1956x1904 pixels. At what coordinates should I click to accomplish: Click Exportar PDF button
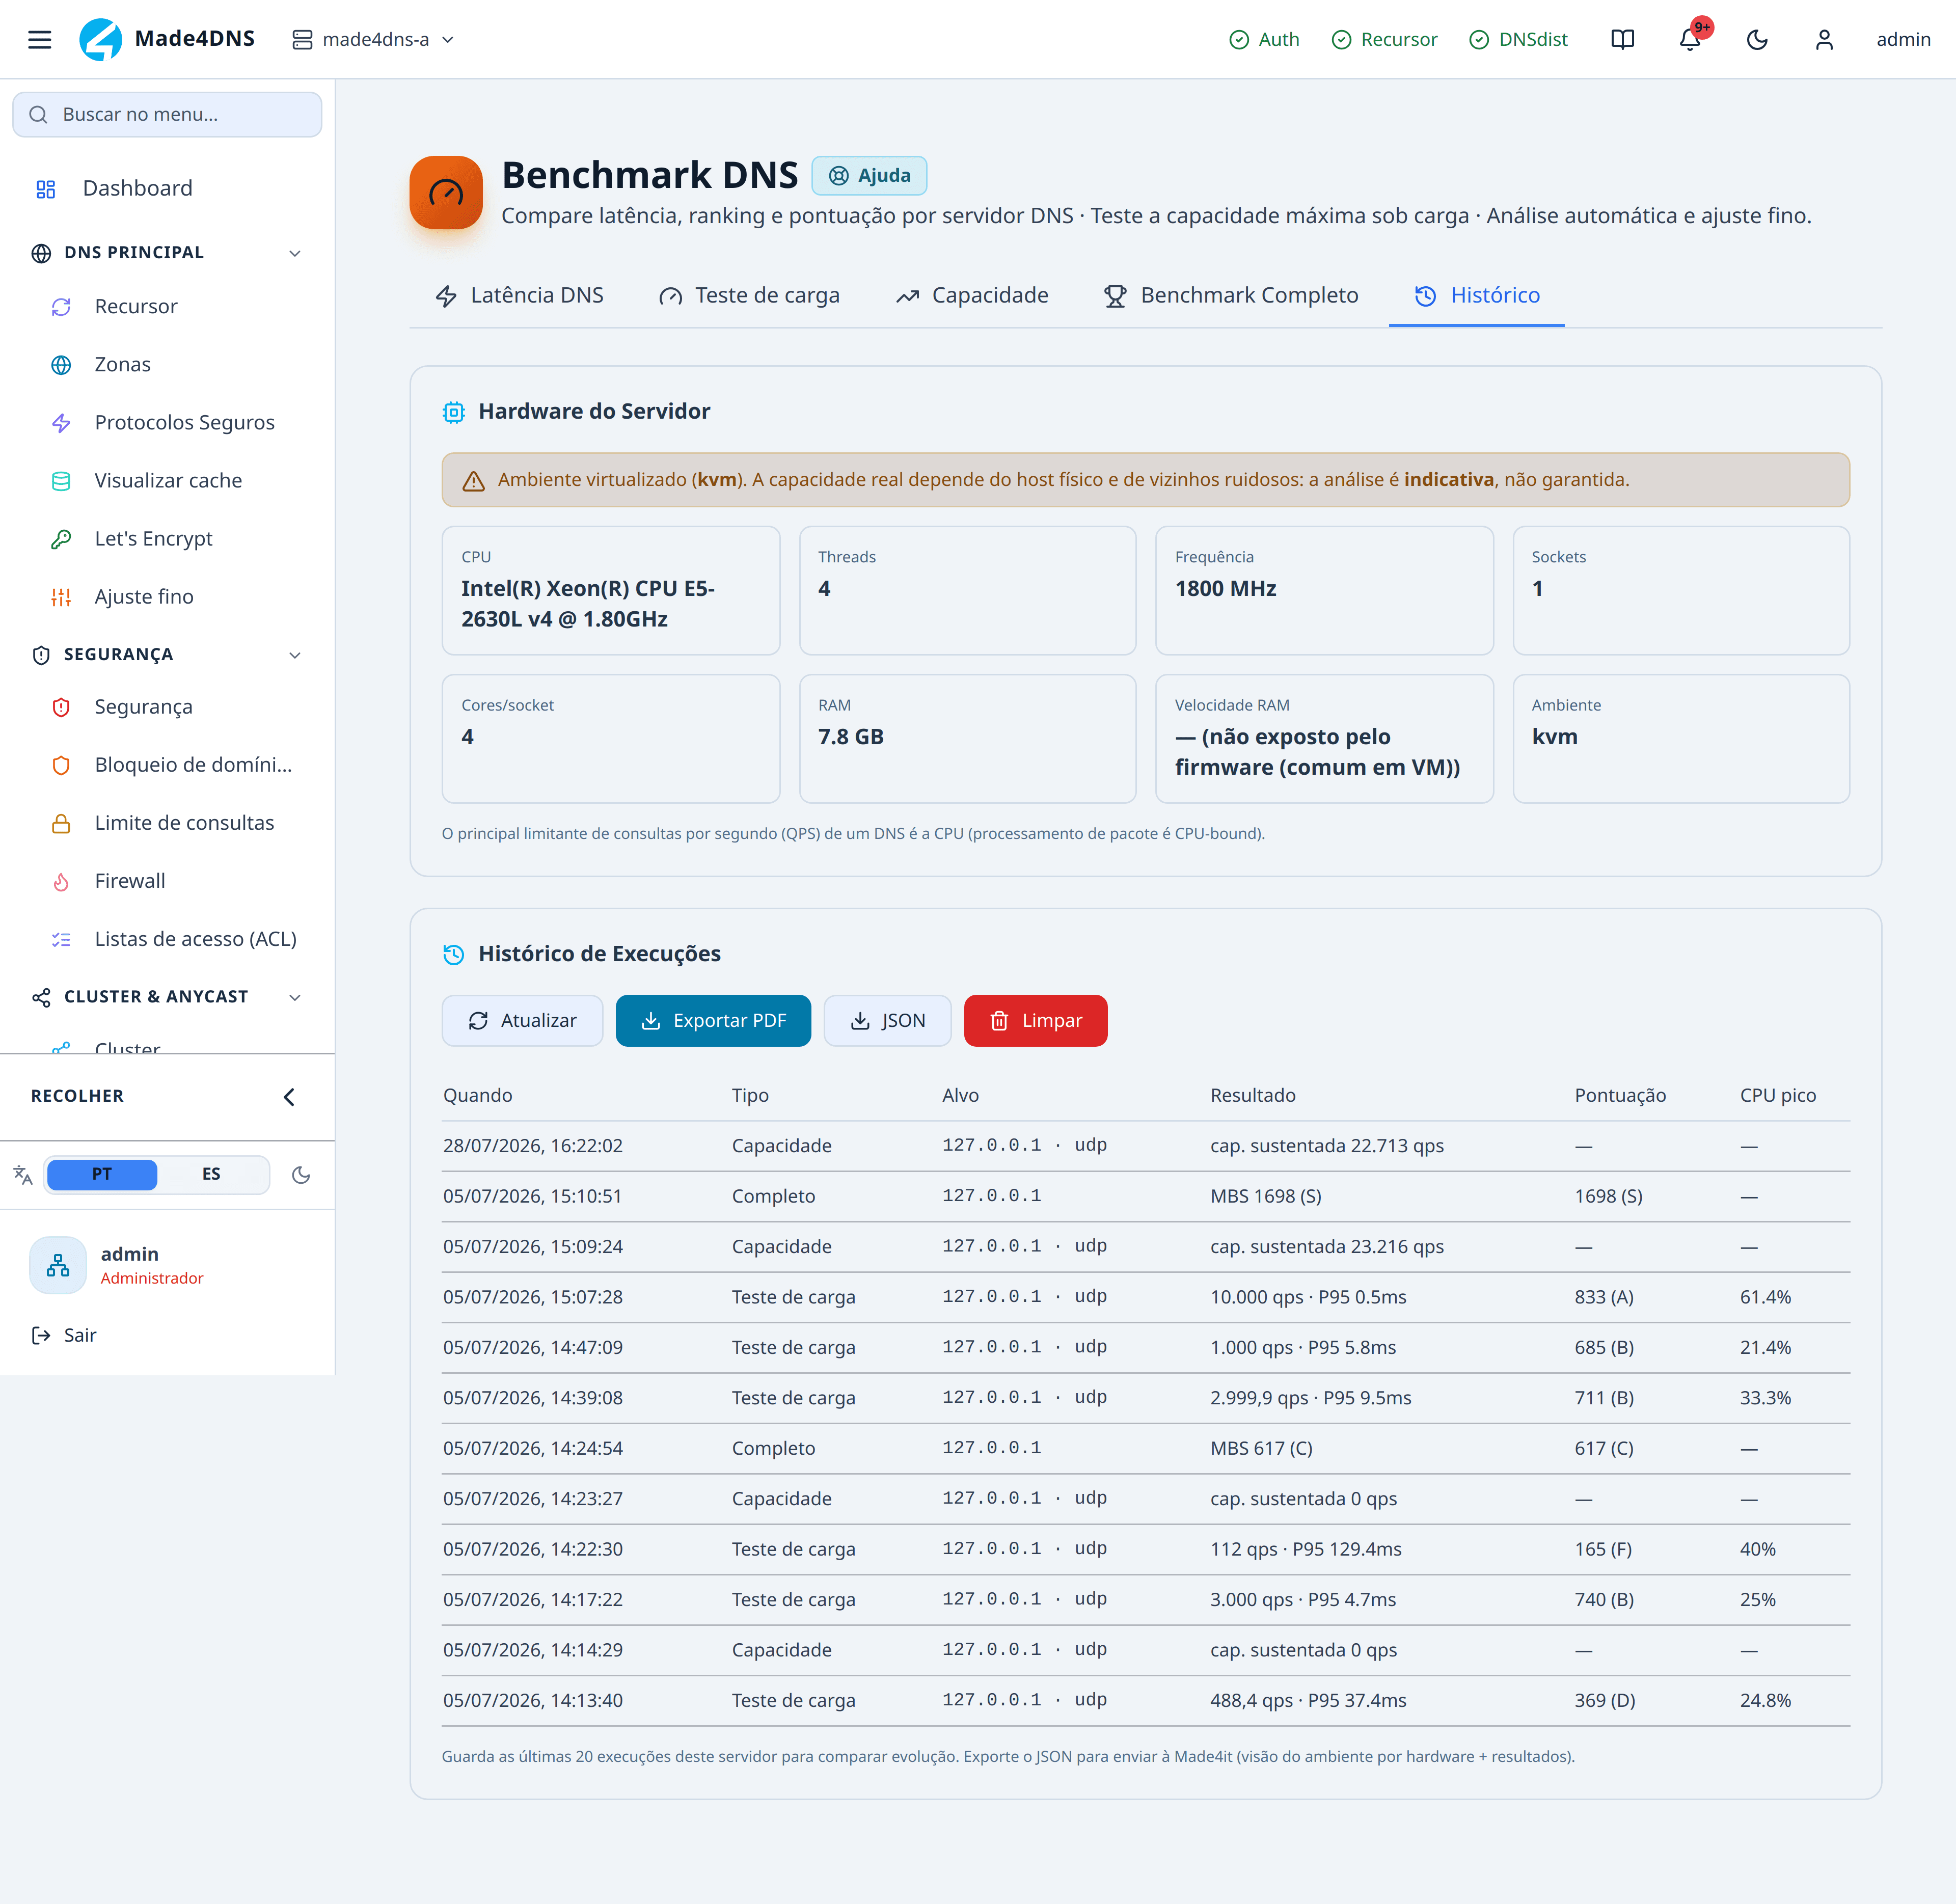713,1021
